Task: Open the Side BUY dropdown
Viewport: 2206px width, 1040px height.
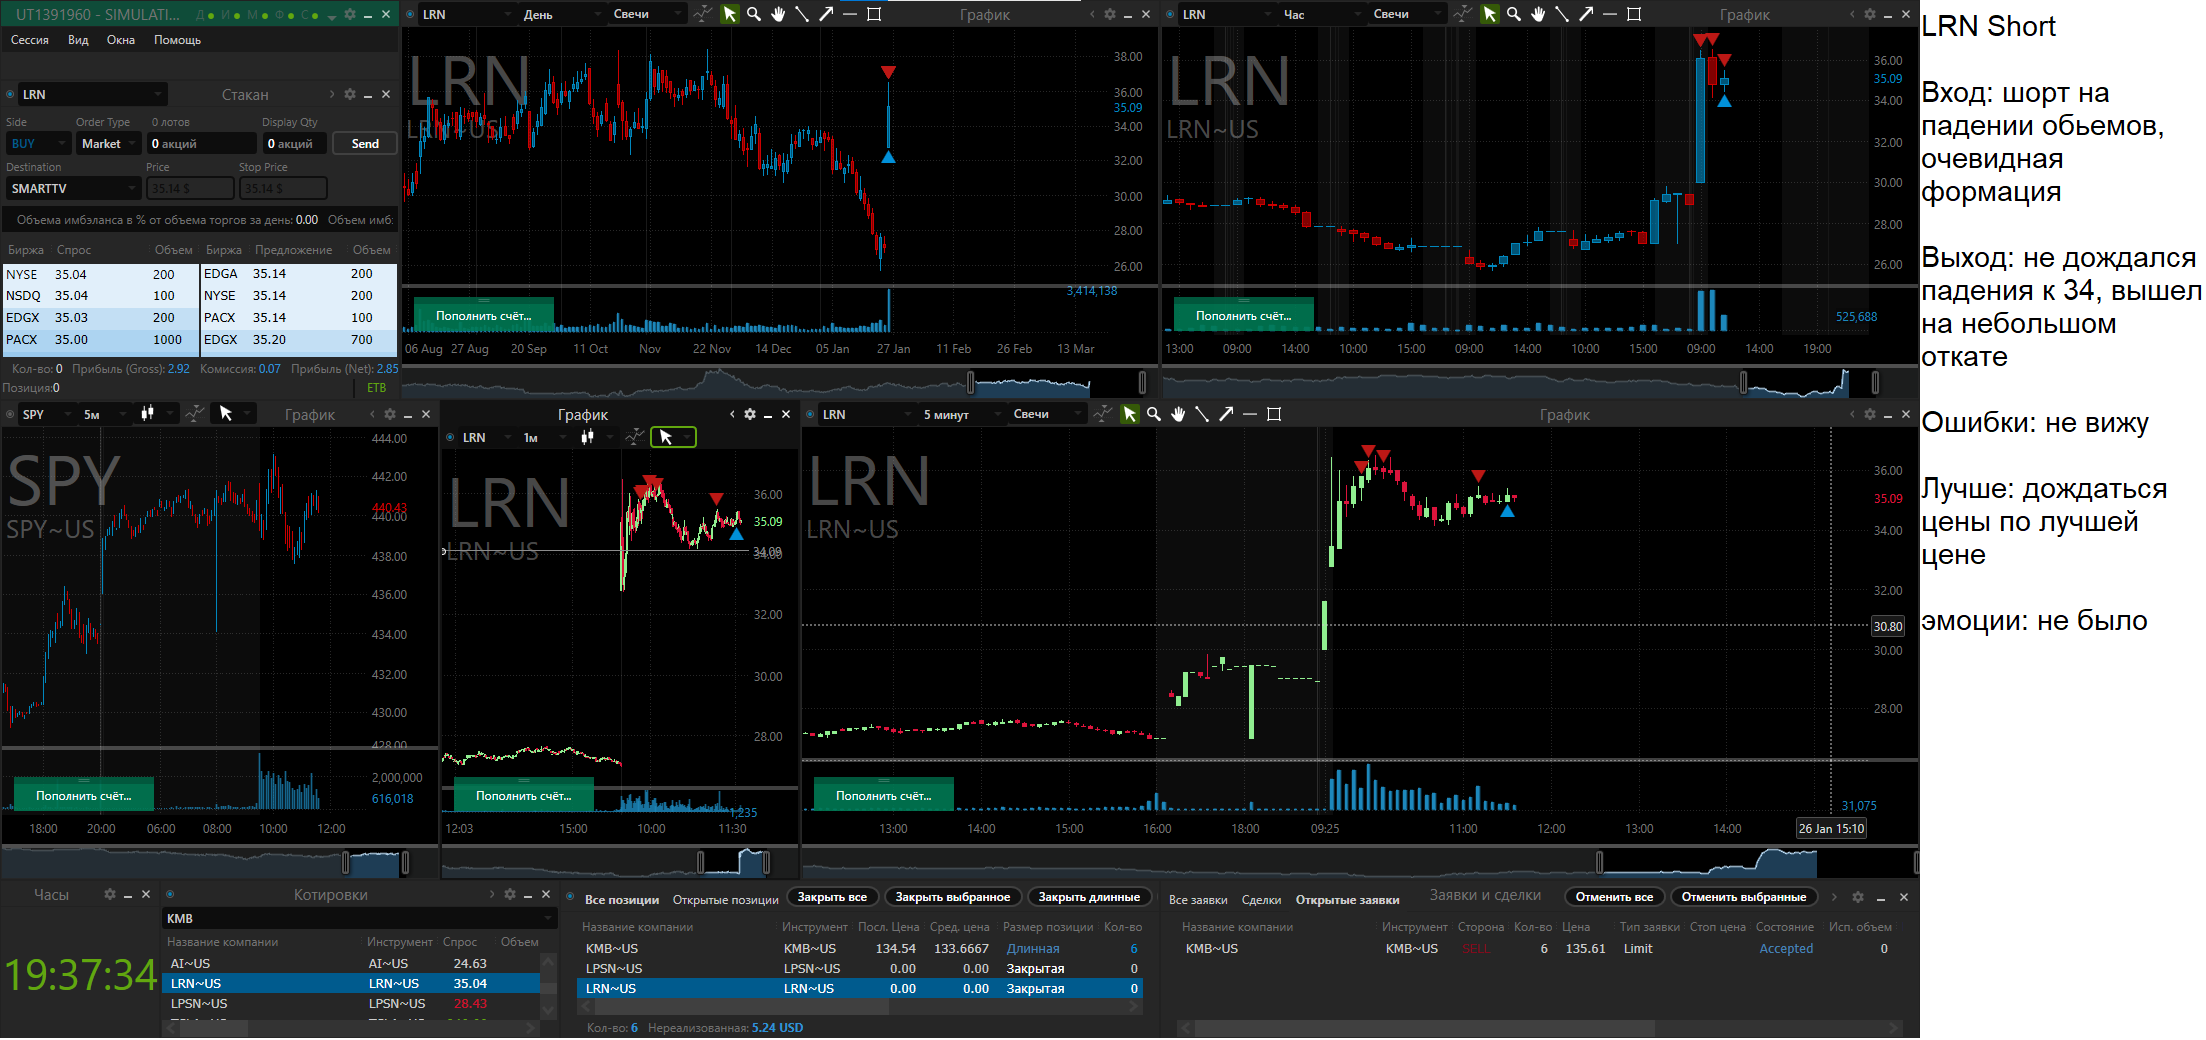Action: coord(37,144)
